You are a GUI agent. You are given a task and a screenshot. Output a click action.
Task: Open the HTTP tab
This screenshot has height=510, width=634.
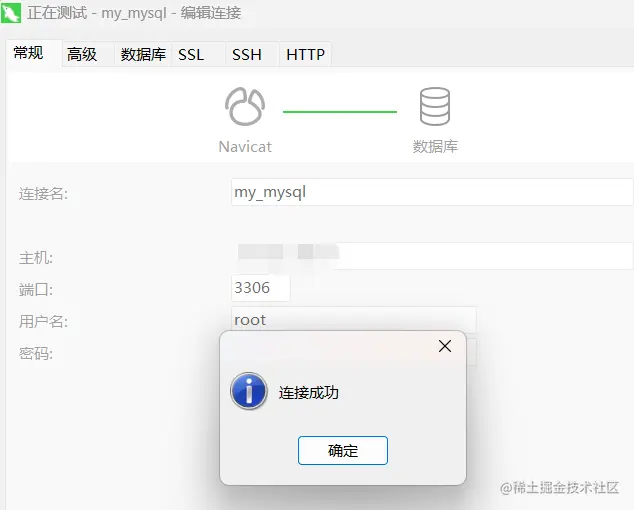pos(305,54)
